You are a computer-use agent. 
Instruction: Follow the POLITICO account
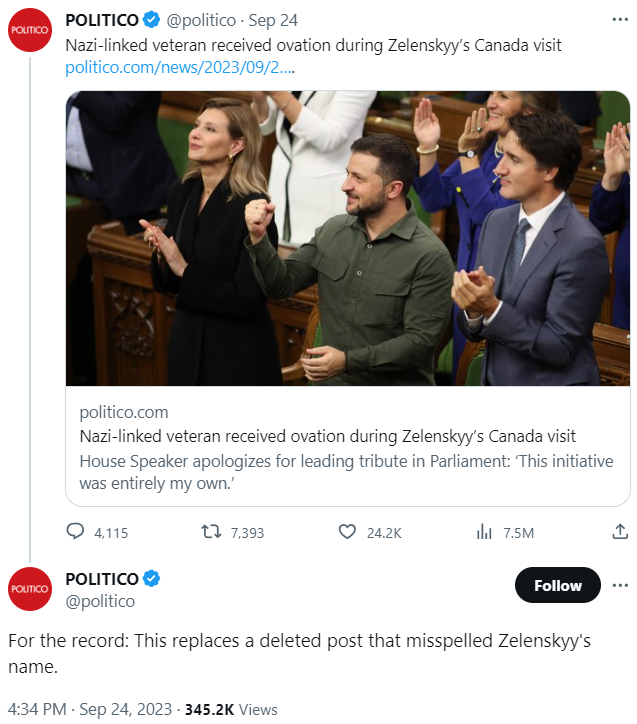(557, 585)
